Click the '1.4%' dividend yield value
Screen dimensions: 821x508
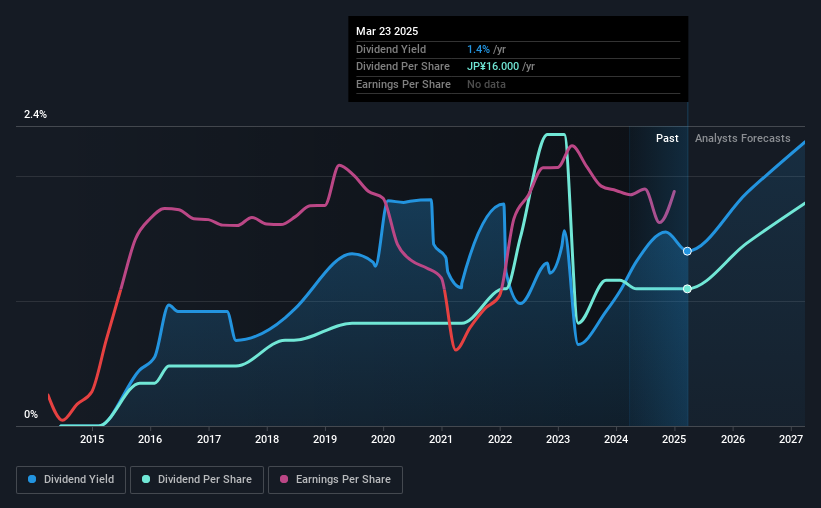(479, 49)
